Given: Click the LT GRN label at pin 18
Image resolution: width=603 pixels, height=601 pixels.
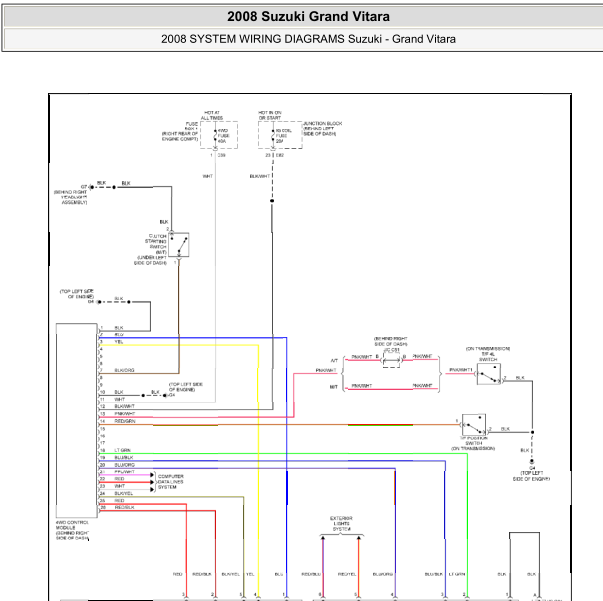Looking at the screenshot, I should point(123,450).
